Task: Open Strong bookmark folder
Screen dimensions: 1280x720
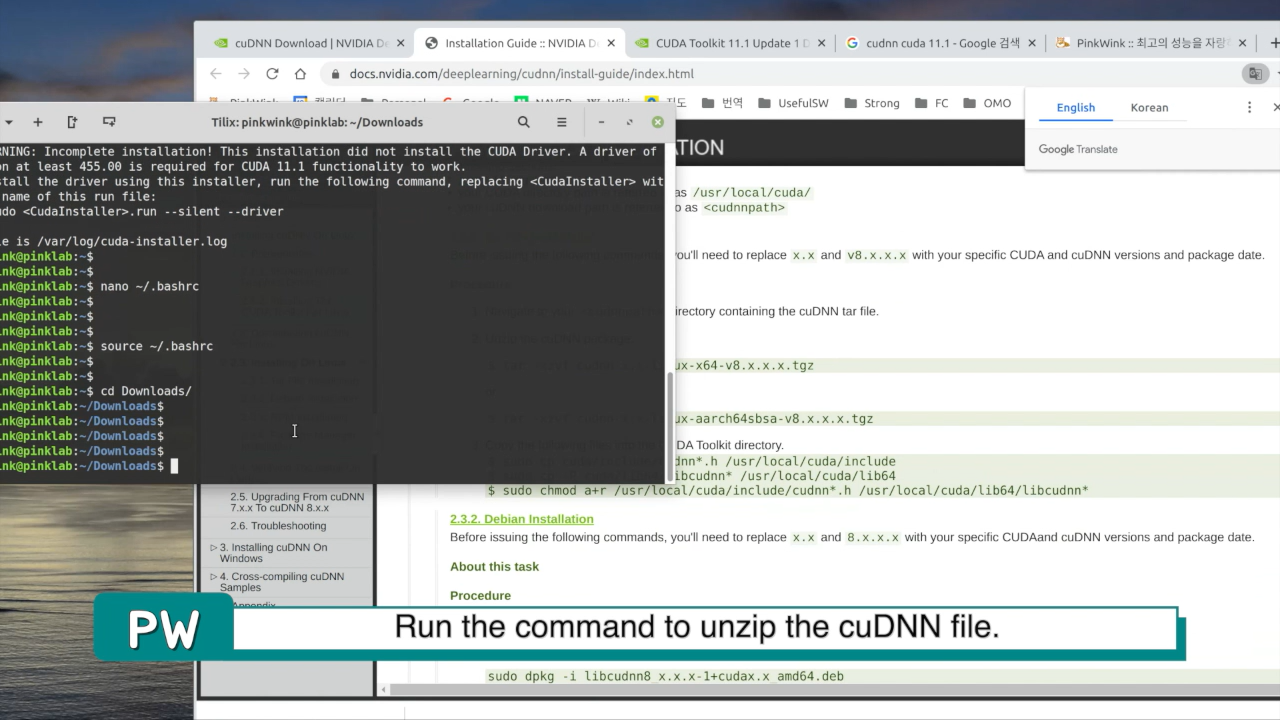Action: coord(872,103)
